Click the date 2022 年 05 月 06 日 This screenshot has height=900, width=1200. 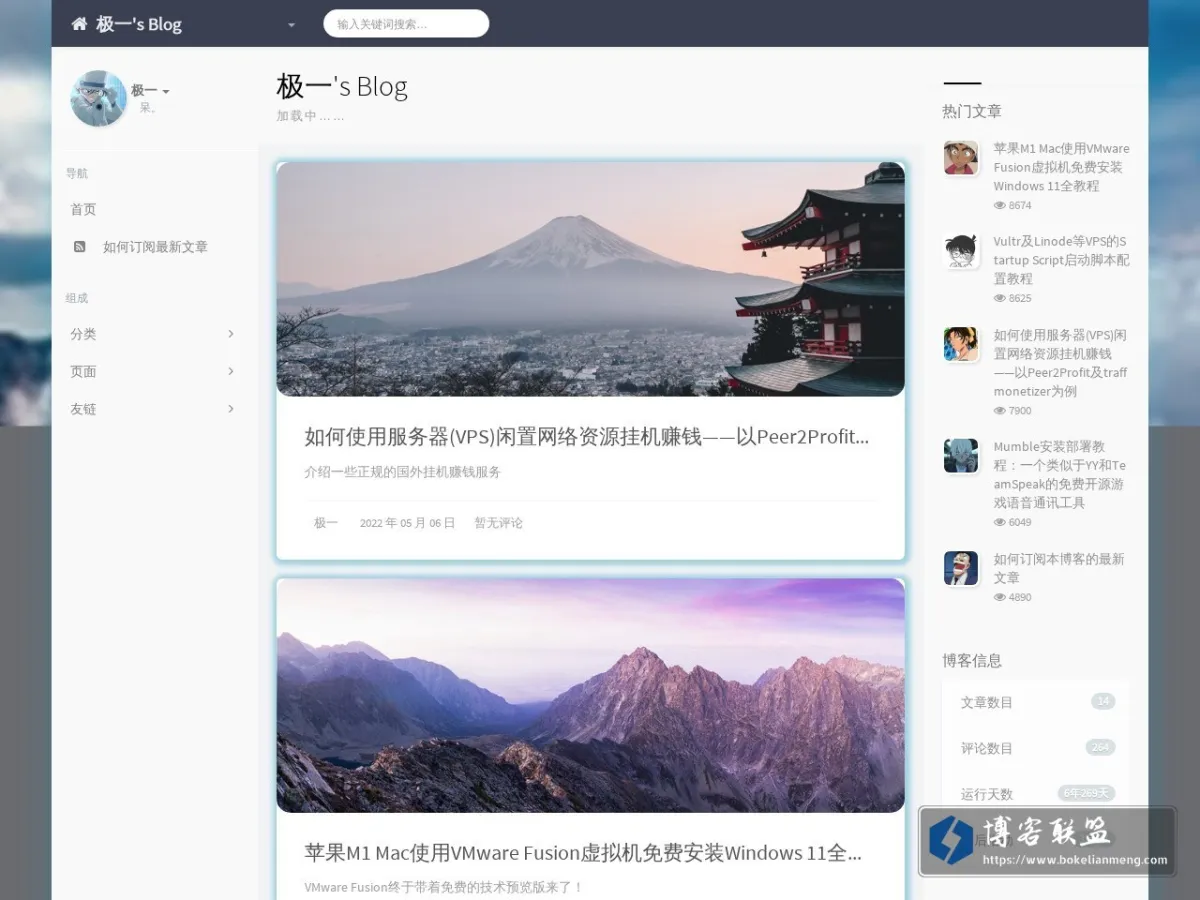point(407,523)
